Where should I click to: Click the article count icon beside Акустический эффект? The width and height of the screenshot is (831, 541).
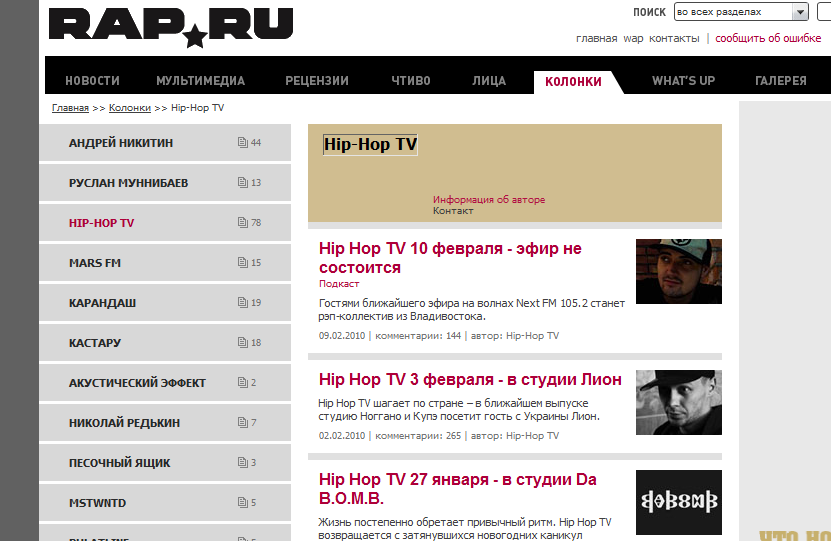pyautogui.click(x=243, y=382)
